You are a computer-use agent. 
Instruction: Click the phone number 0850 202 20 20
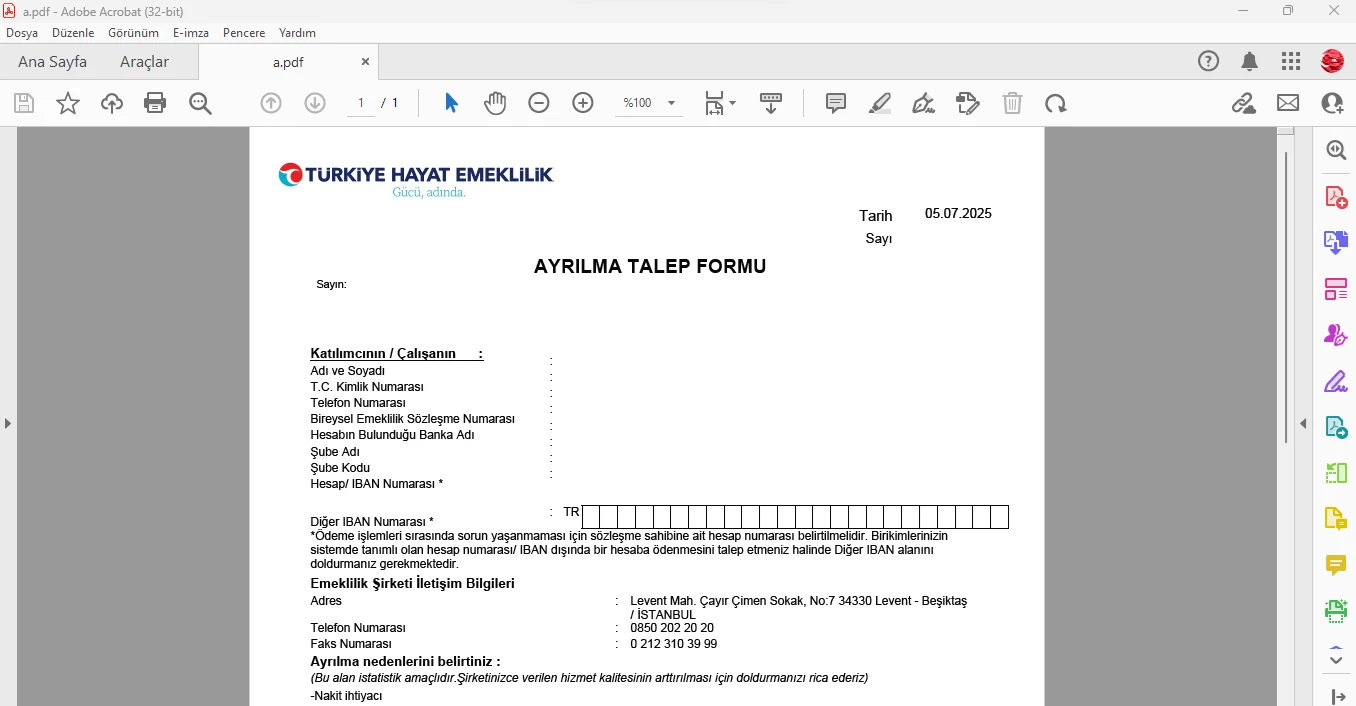tap(672, 628)
